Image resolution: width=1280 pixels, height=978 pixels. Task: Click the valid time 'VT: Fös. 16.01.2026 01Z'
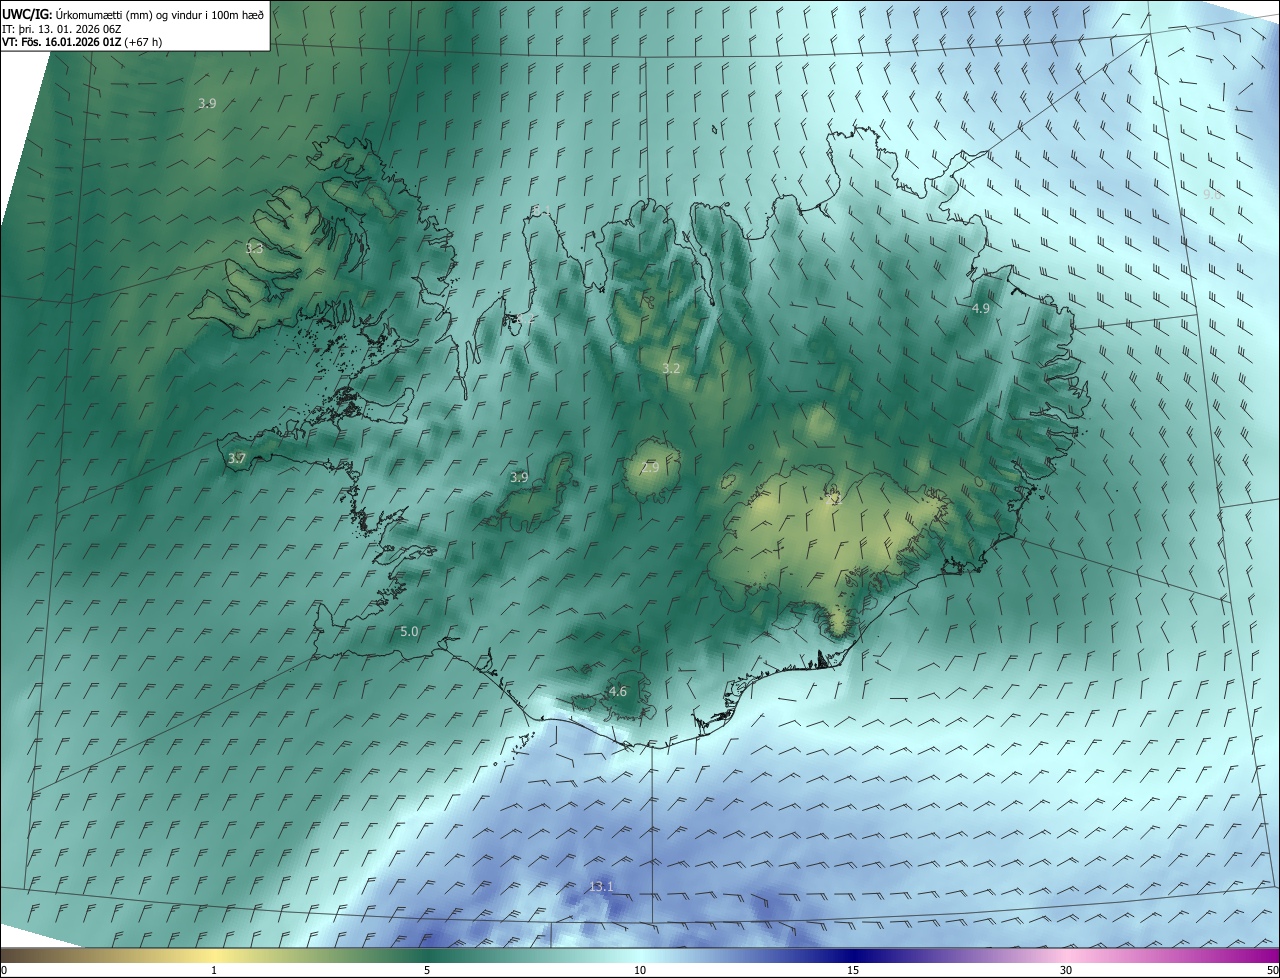tap(63, 42)
